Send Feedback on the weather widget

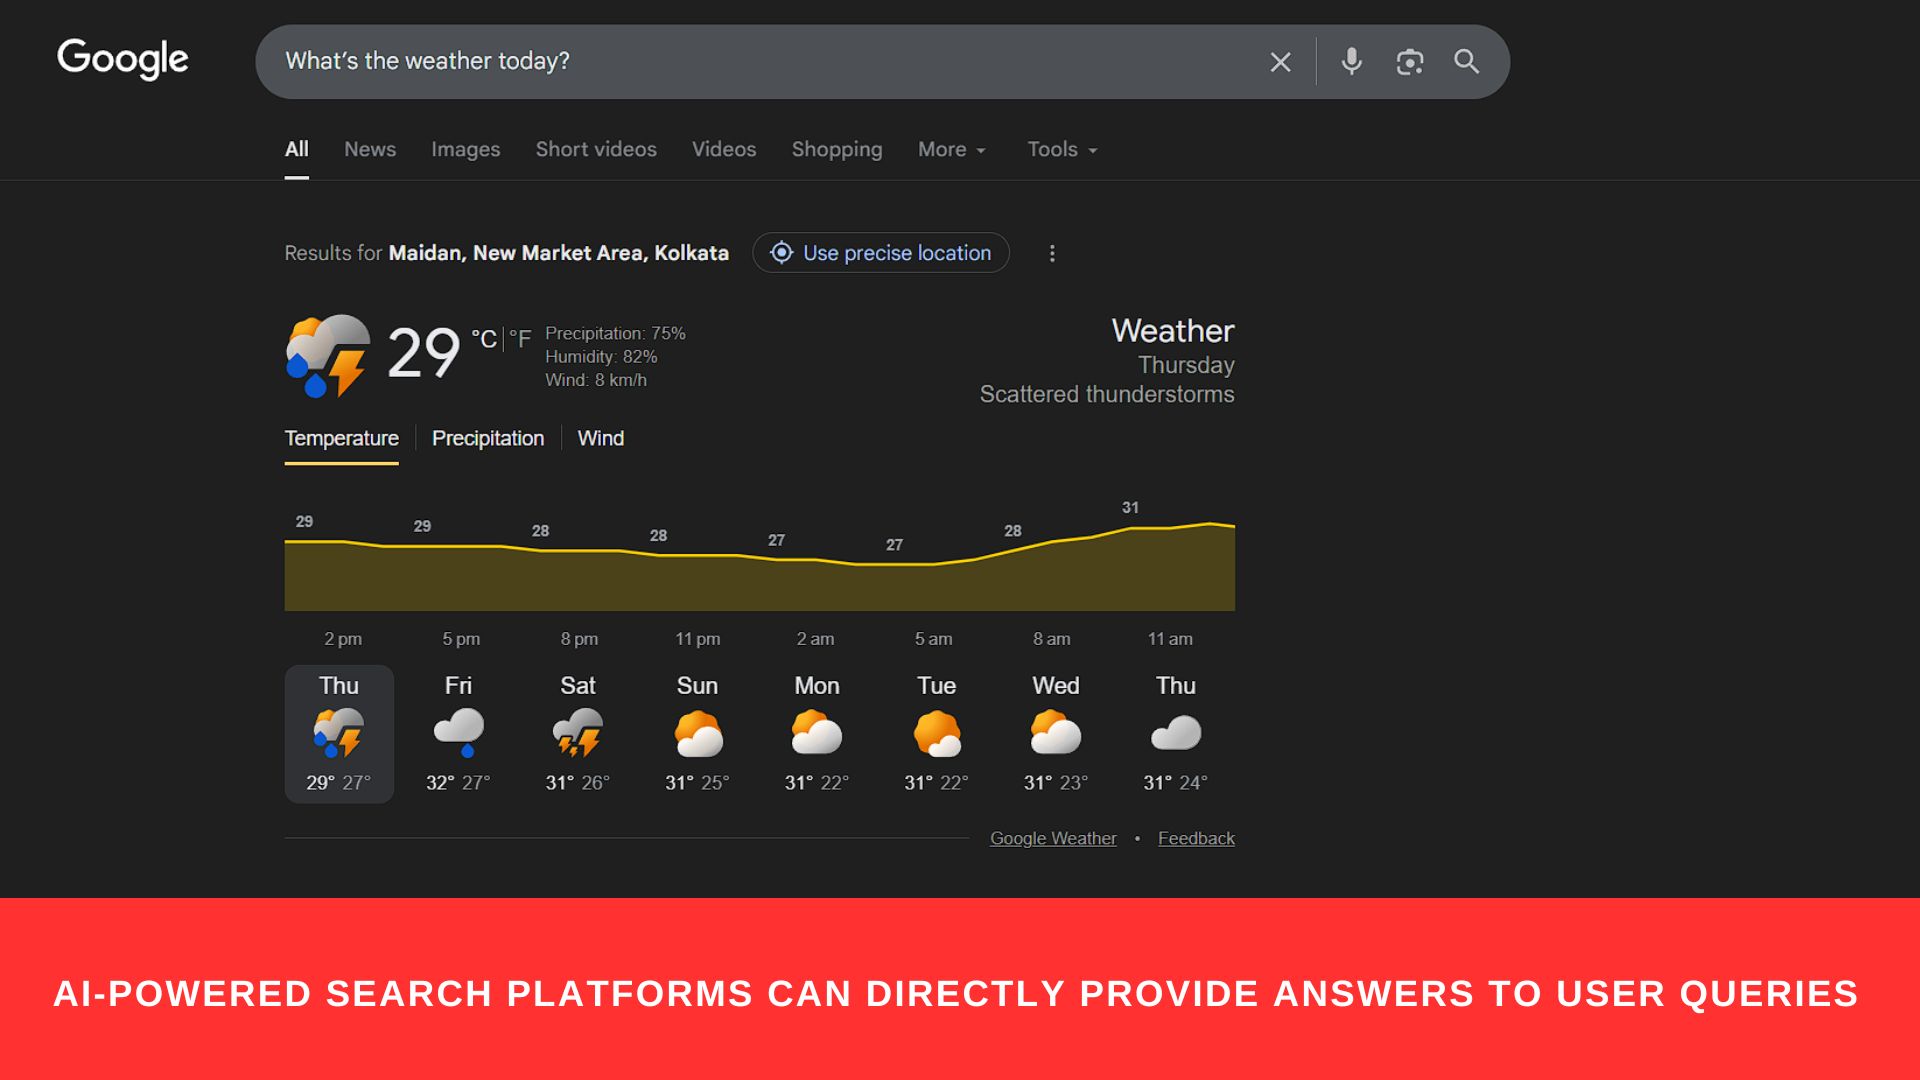(1196, 838)
